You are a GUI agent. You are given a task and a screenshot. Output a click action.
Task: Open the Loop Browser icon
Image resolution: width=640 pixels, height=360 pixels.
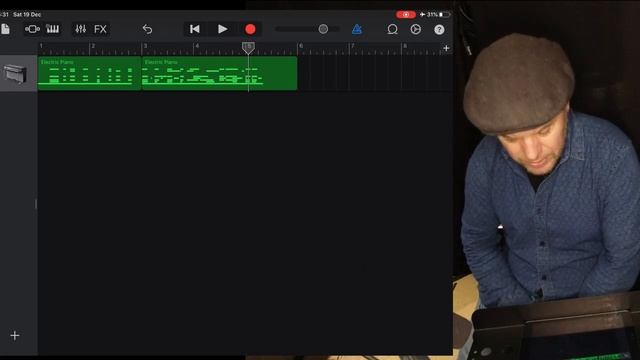coord(392,29)
